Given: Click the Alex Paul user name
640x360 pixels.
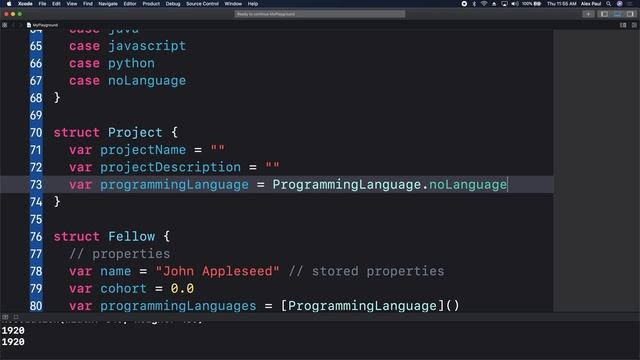Looking at the screenshot, I should (591, 4).
